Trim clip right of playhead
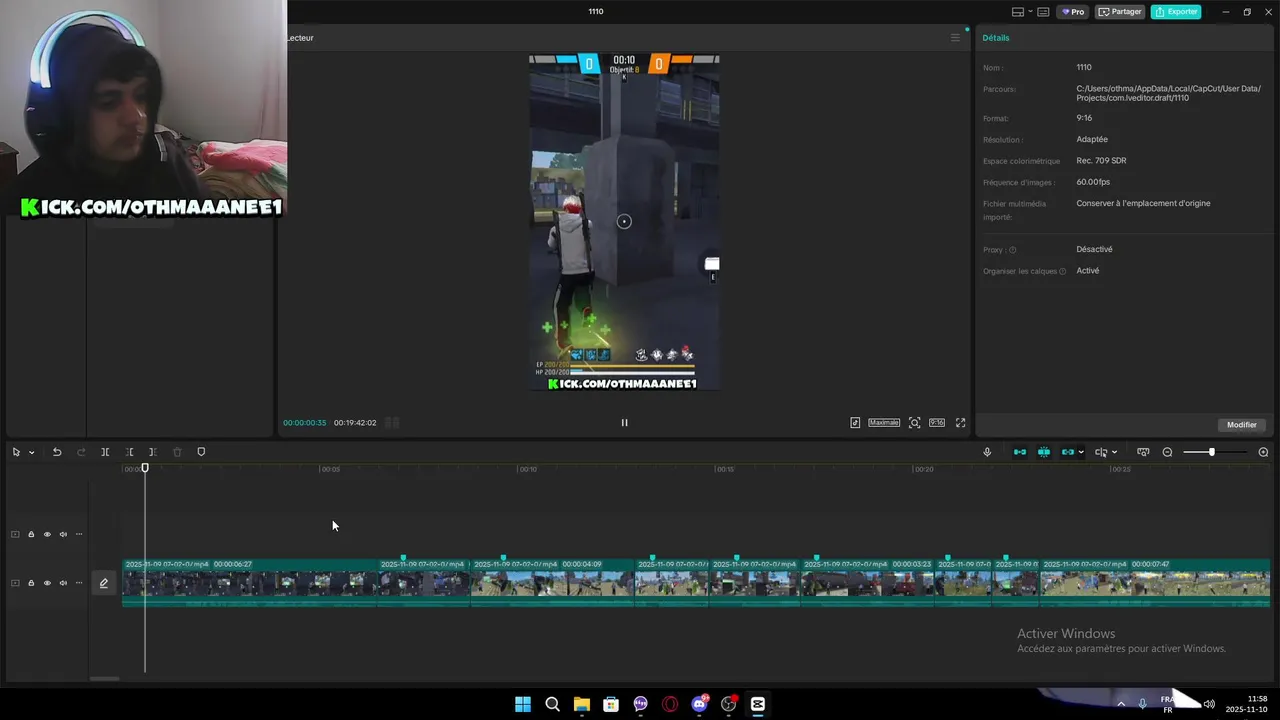The width and height of the screenshot is (1280, 720). pyautogui.click(x=152, y=452)
